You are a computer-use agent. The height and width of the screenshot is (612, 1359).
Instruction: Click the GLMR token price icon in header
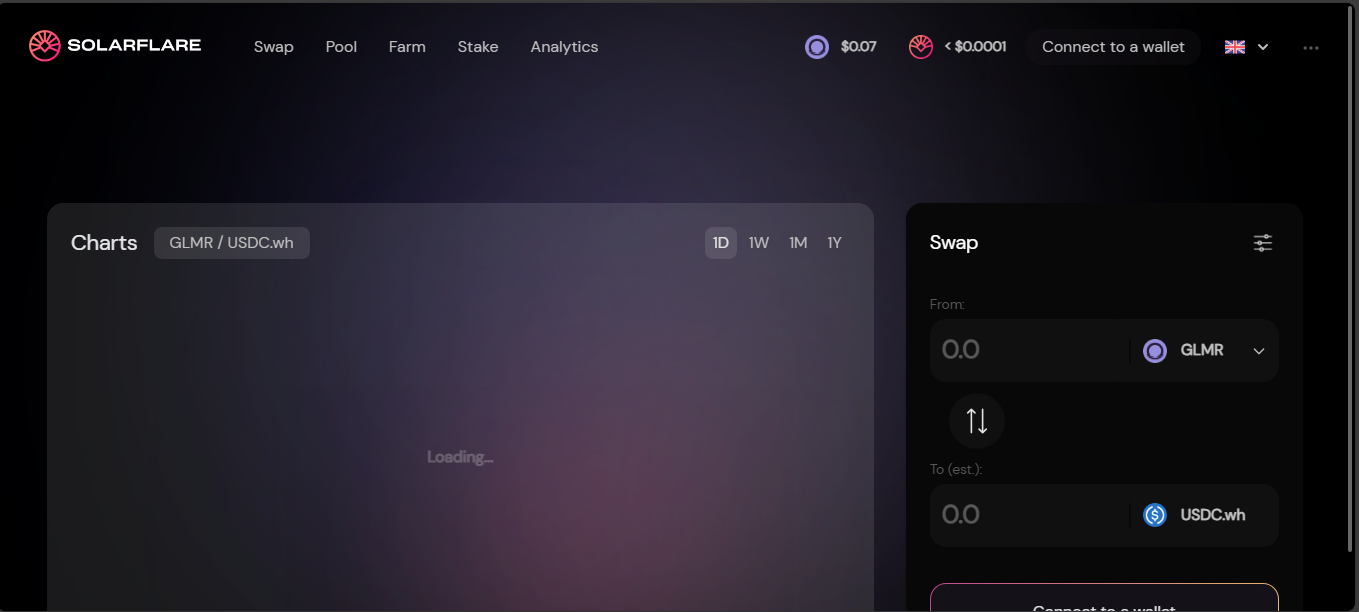point(817,47)
